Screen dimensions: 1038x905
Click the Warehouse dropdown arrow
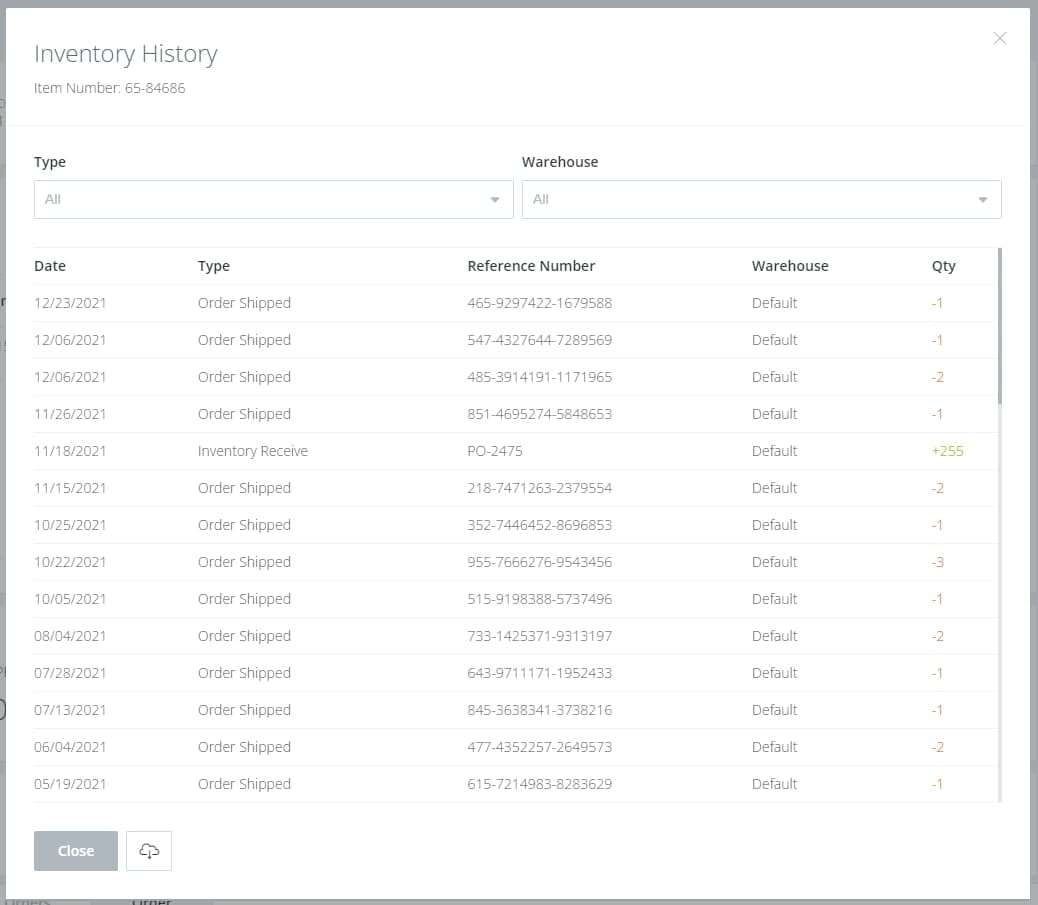coord(983,200)
